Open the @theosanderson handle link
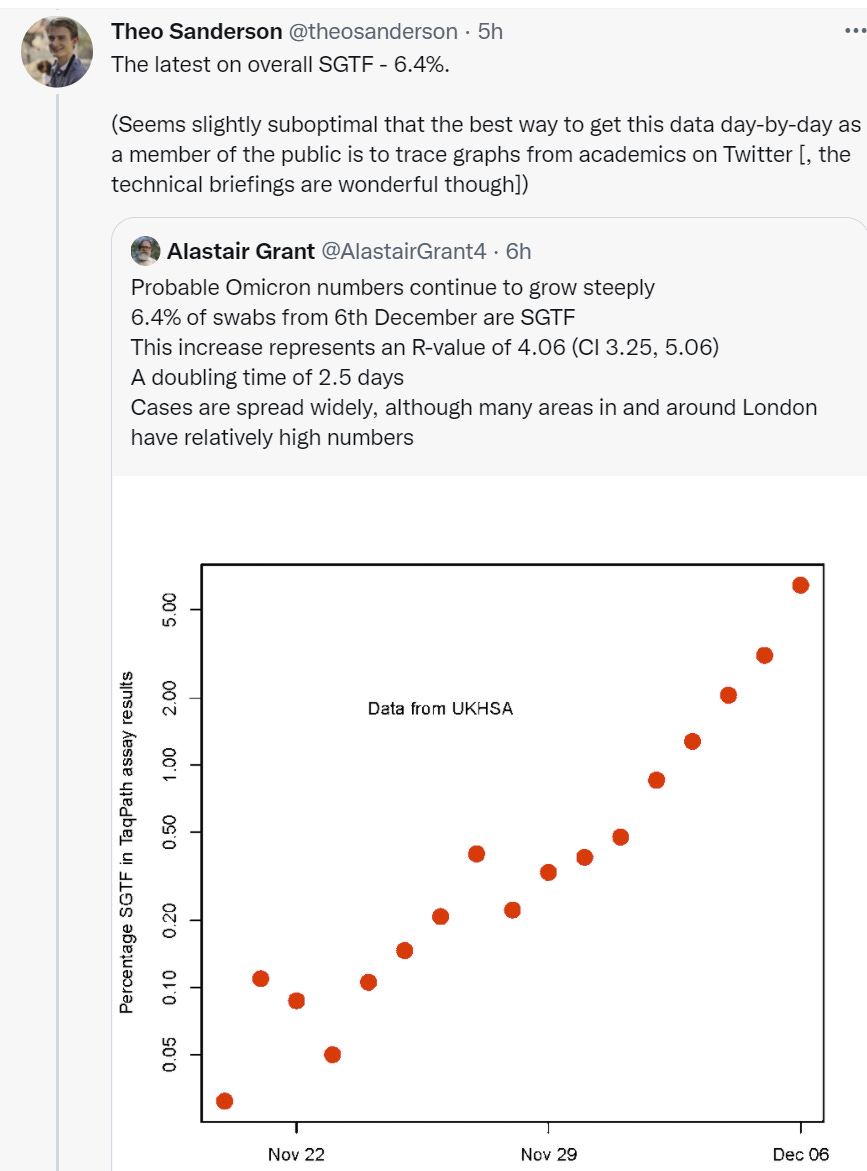867x1171 pixels. 373,31
